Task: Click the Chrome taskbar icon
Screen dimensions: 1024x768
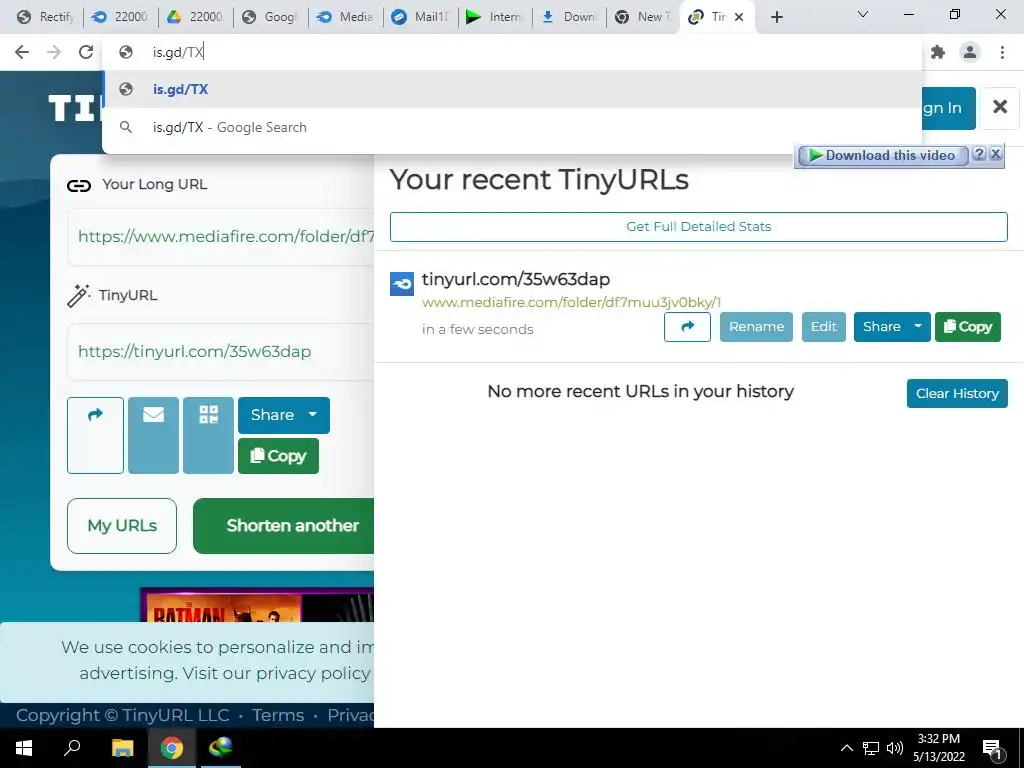Action: [172, 748]
